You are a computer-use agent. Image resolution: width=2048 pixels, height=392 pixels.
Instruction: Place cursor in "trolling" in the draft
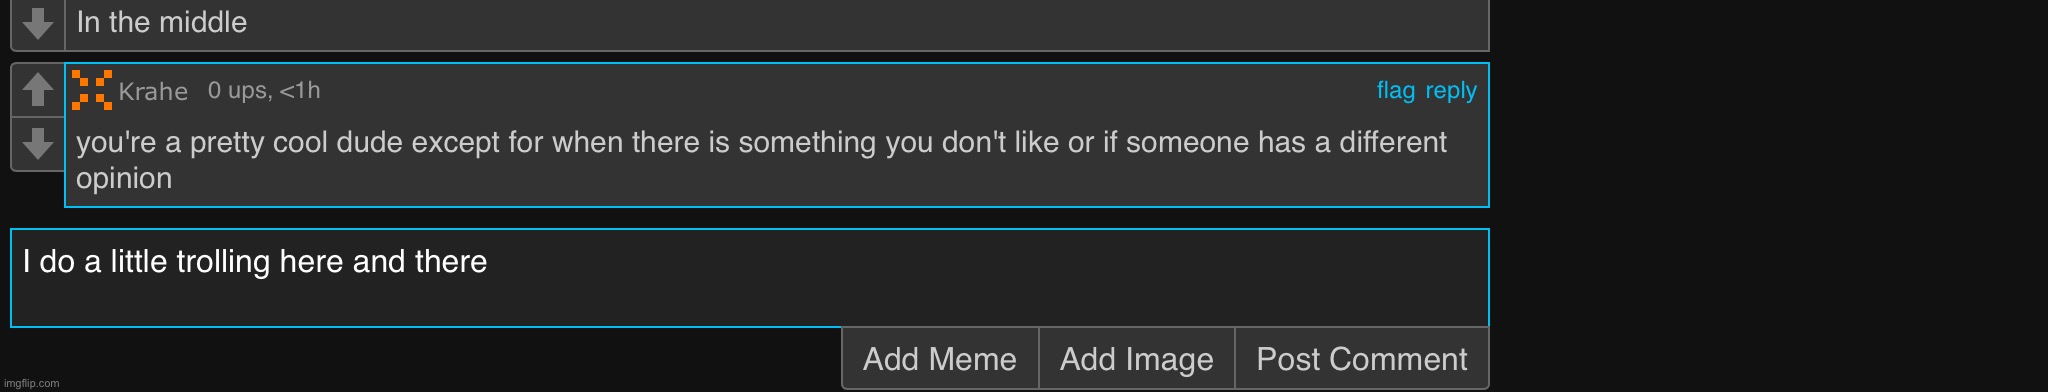[223, 262]
